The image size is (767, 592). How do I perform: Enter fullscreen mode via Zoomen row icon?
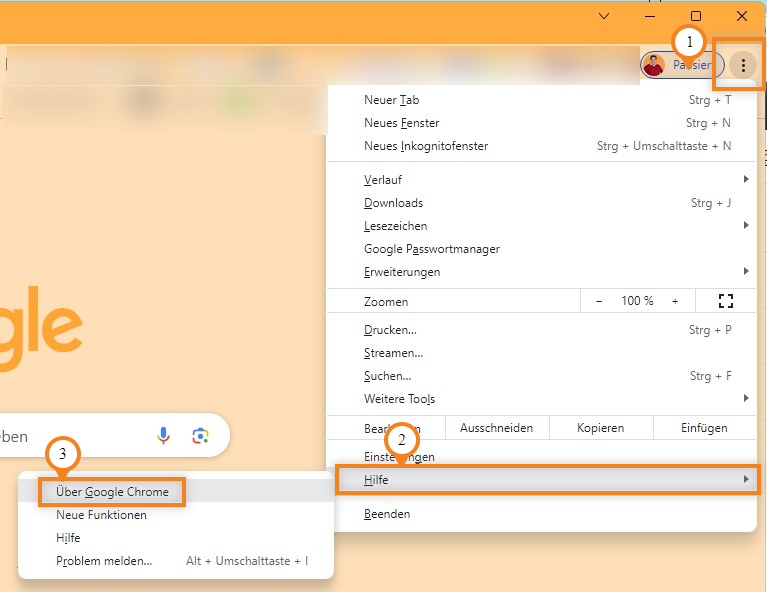[x=725, y=301]
